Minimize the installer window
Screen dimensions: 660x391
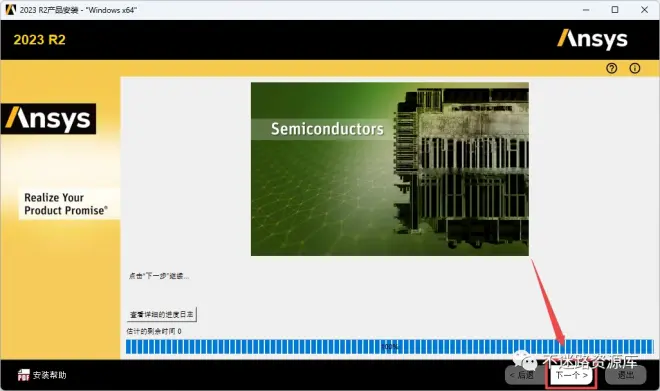tap(586, 10)
